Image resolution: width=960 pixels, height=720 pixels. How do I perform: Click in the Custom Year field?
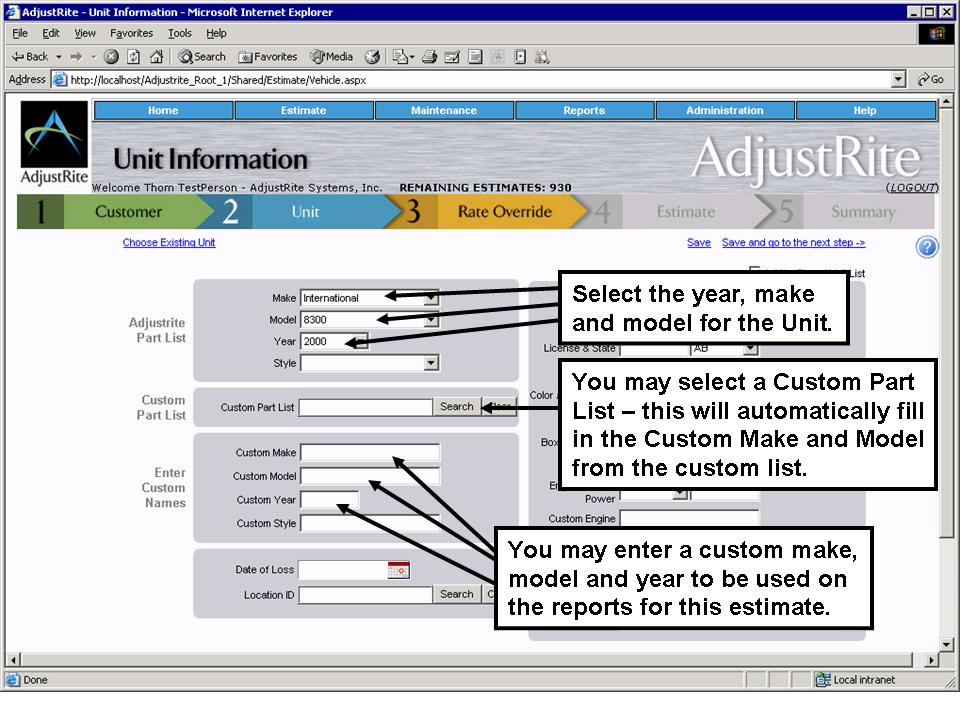[x=329, y=500]
